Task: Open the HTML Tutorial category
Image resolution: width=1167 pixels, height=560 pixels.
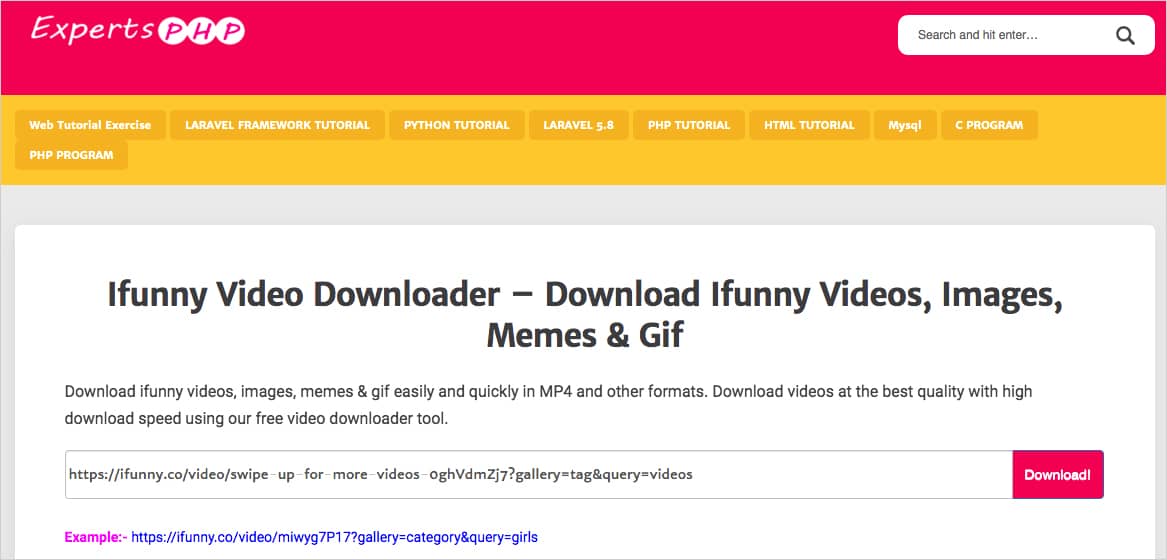Action: click(809, 125)
